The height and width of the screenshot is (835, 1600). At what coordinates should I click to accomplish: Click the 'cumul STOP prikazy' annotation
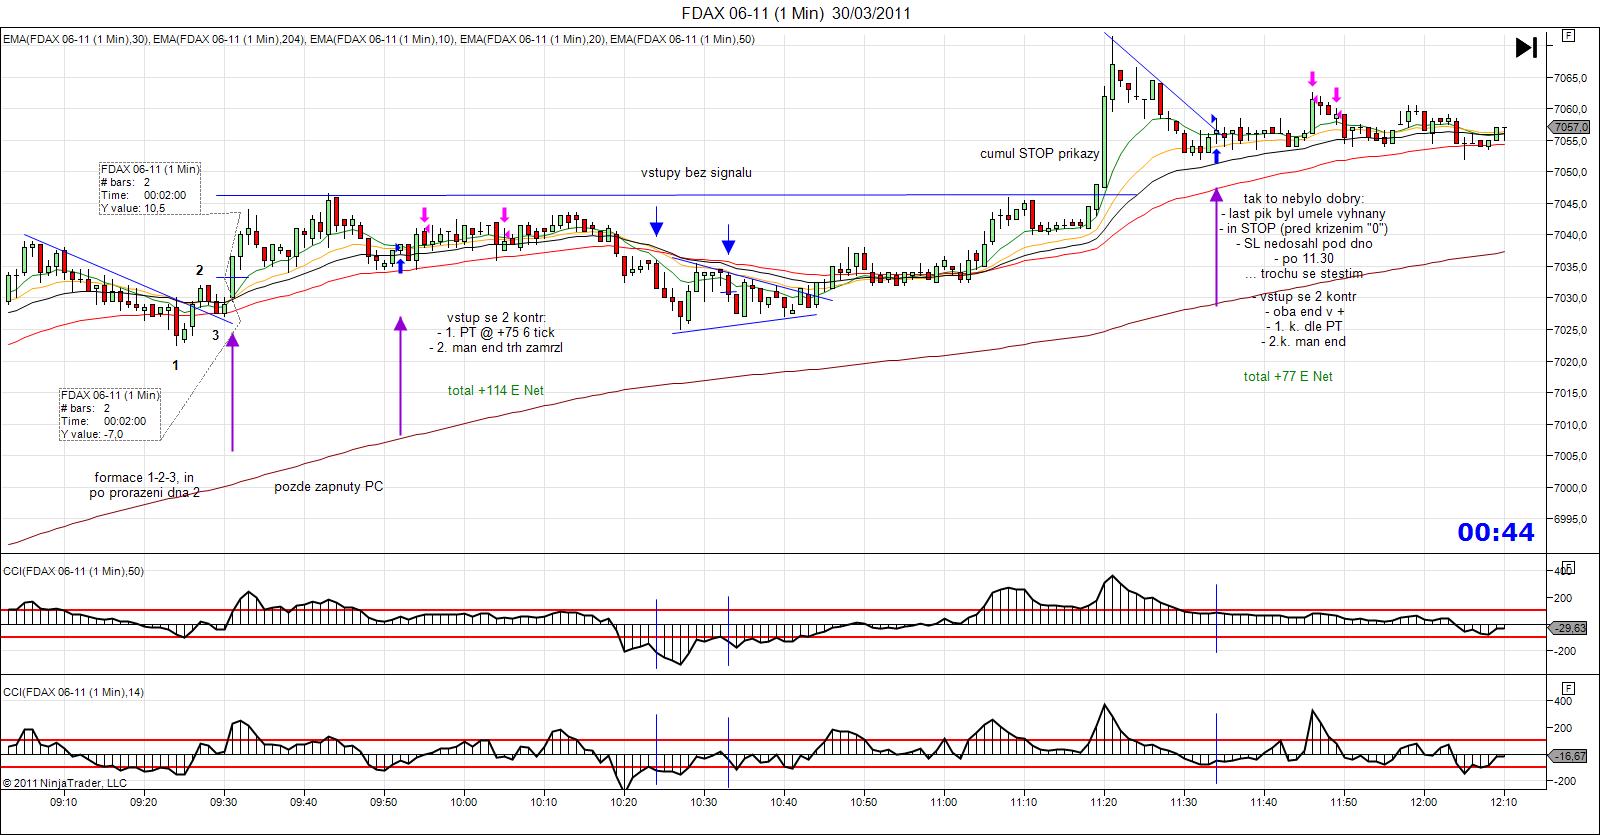(1040, 154)
